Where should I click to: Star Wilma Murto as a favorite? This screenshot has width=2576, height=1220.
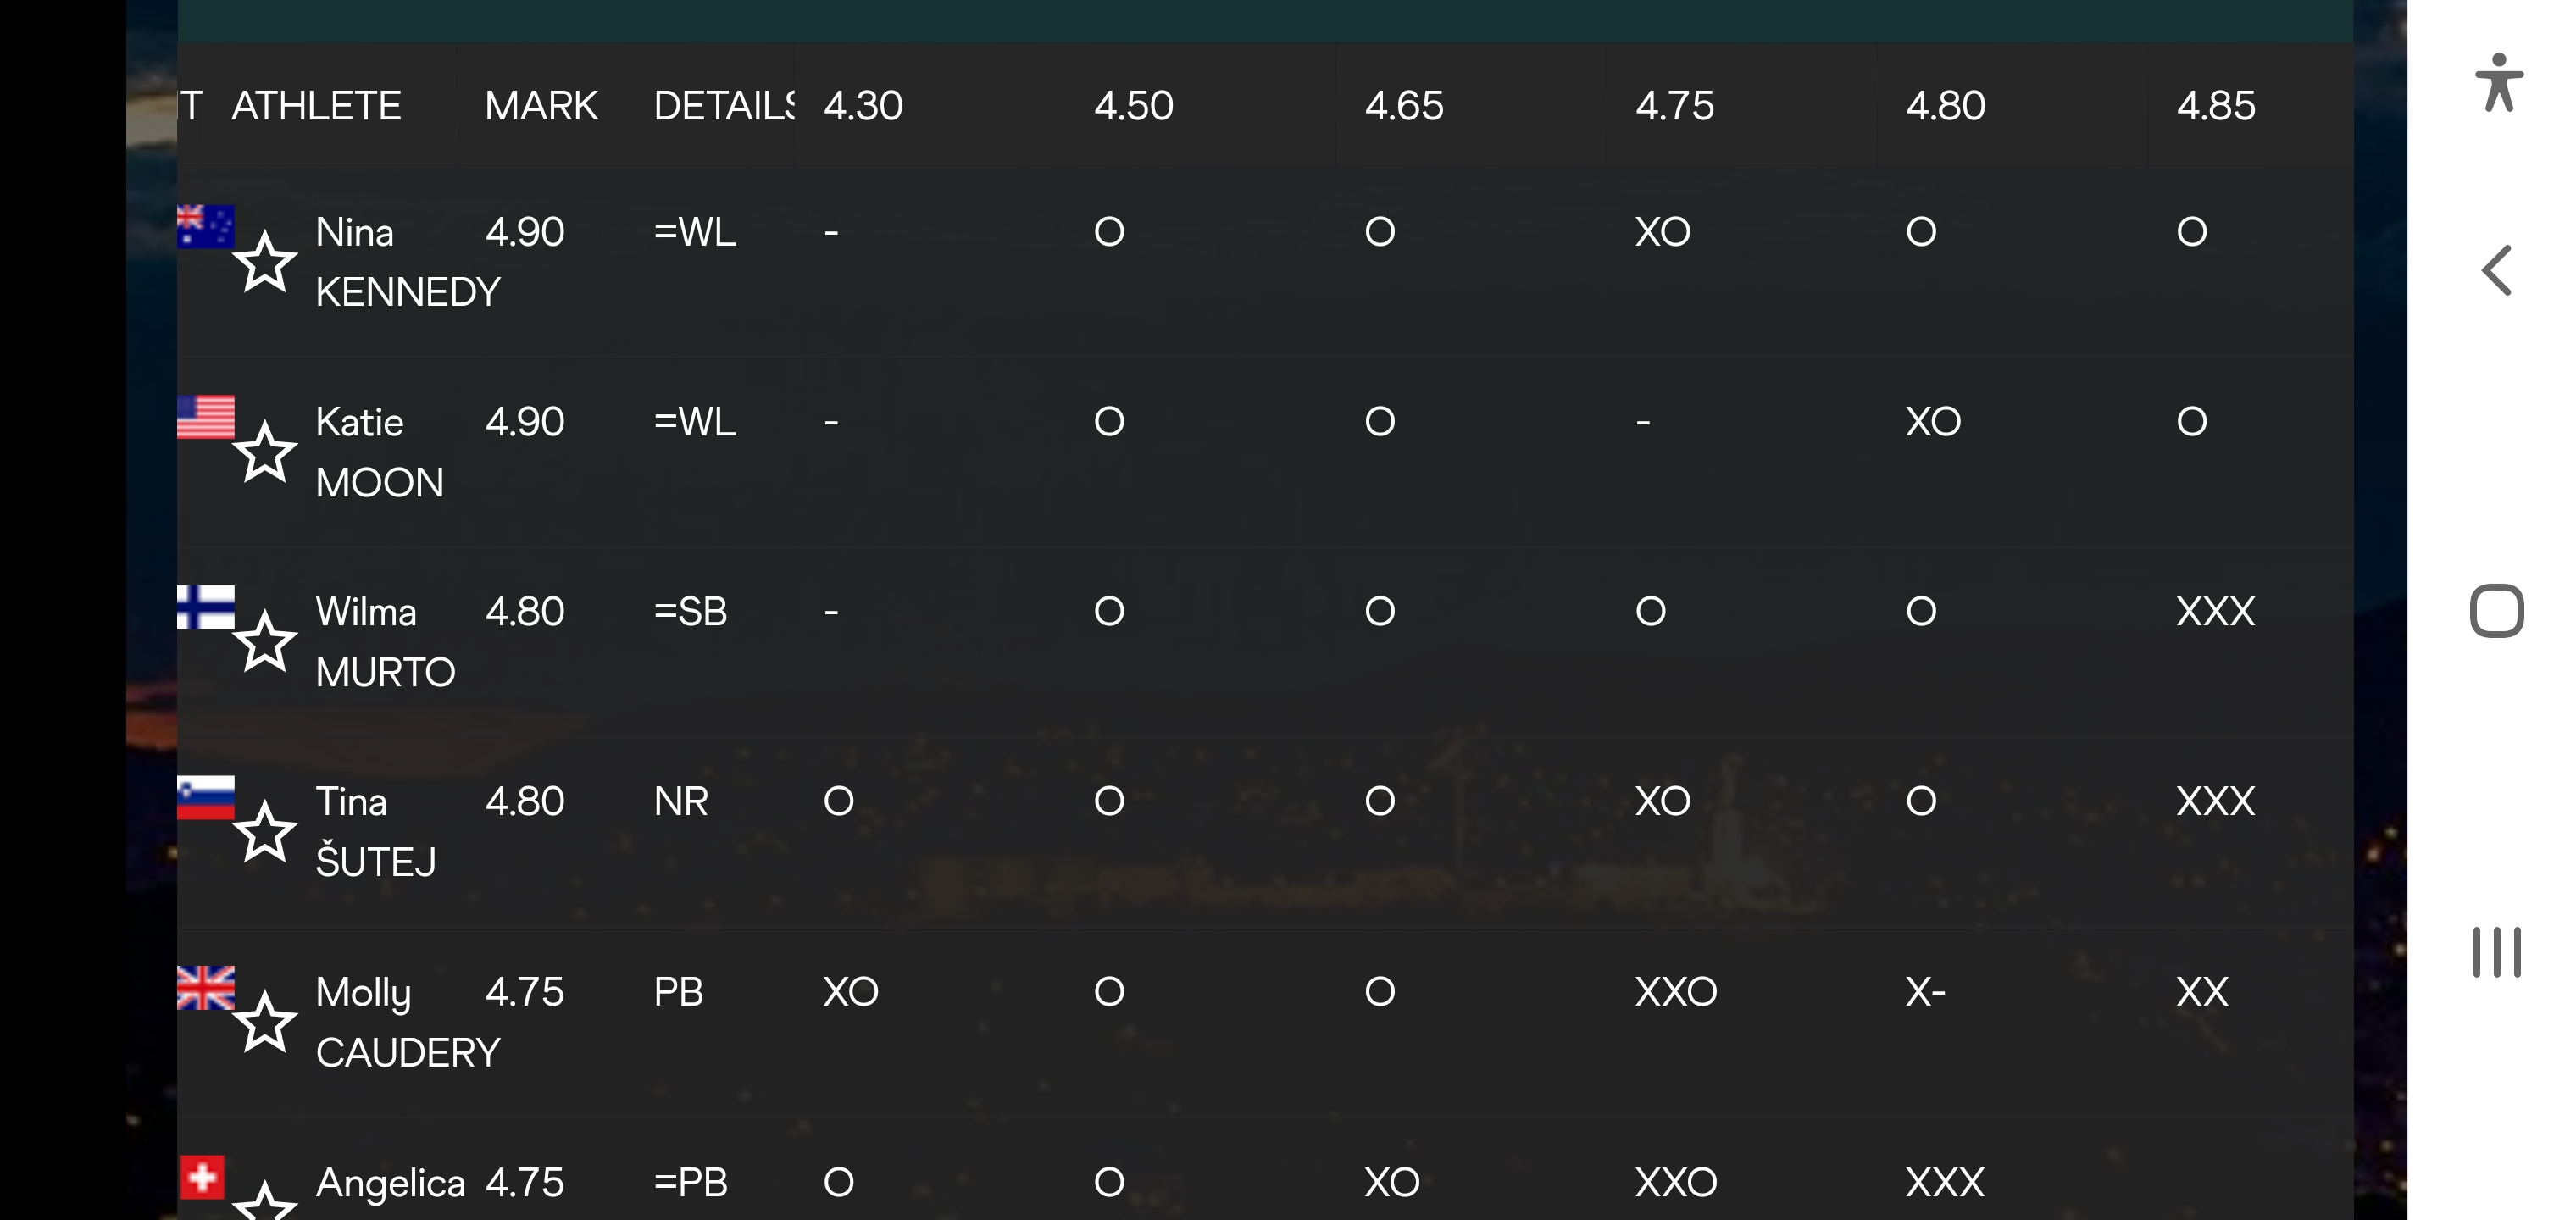click(265, 641)
